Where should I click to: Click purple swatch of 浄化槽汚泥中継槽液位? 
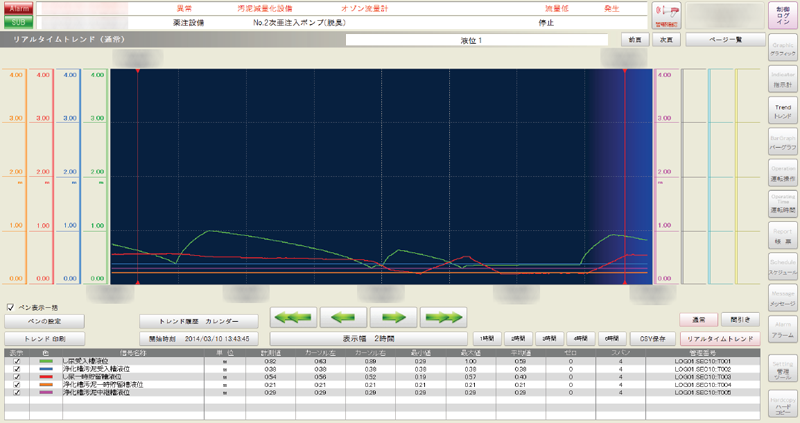46,392
